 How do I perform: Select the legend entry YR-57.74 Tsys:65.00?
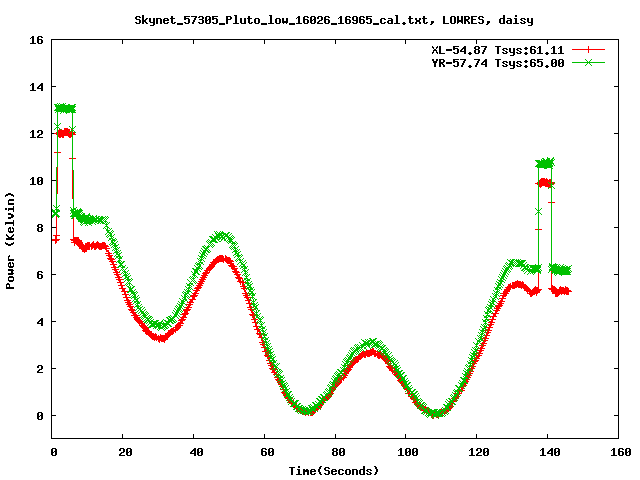coord(498,63)
